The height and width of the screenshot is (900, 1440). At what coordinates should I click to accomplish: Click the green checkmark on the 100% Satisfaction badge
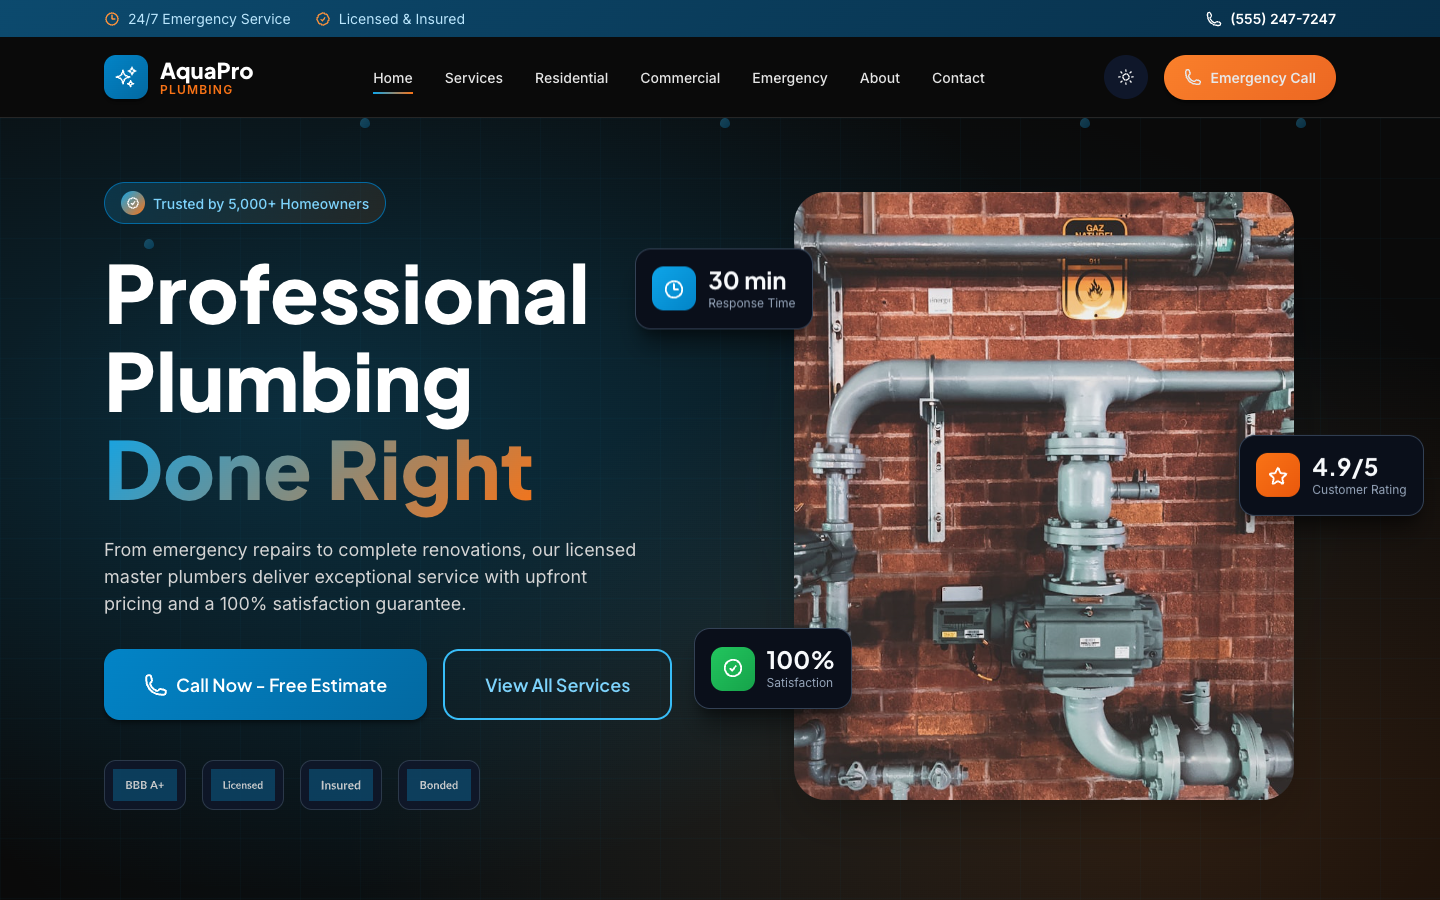(x=732, y=668)
